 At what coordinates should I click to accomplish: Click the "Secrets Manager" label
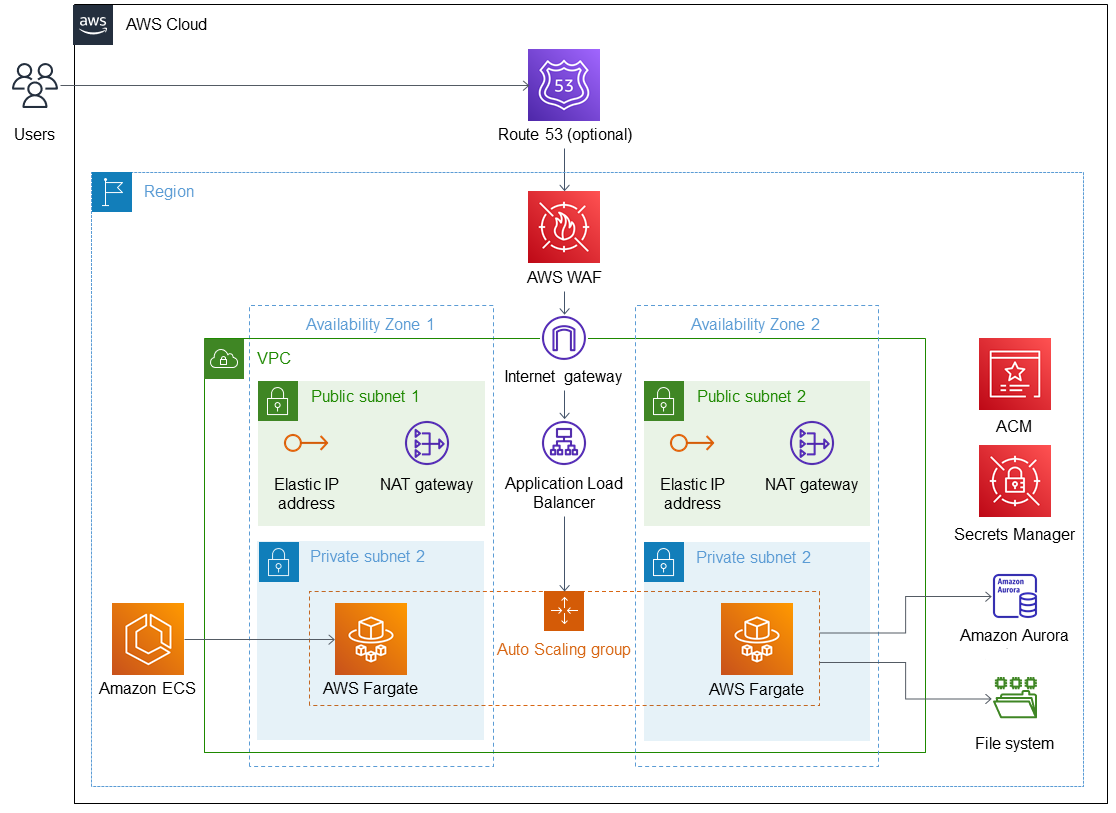point(1014,535)
